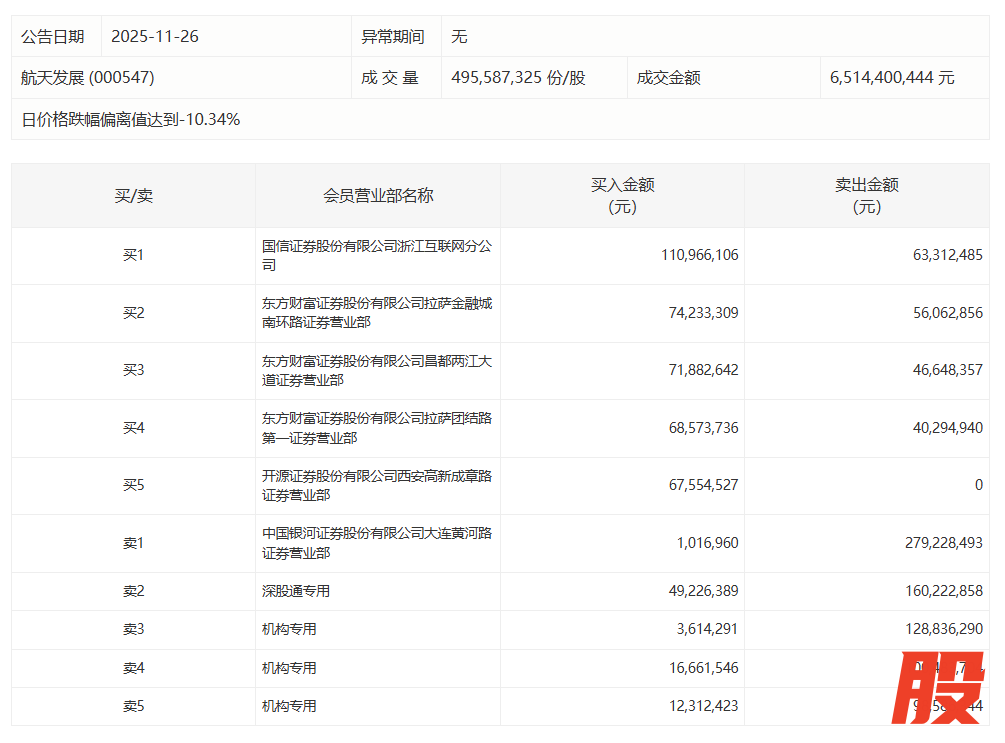The image size is (1005, 743).
Task: Click the 深股通专用 seat name
Action: (x=296, y=591)
